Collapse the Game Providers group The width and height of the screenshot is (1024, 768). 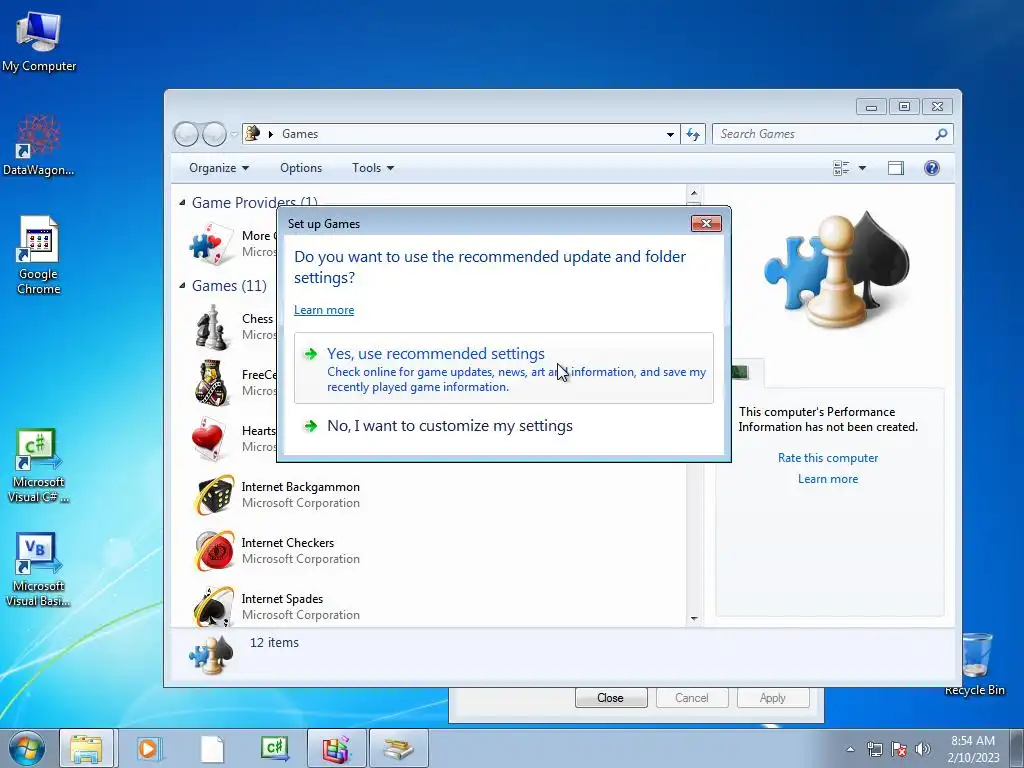[182, 202]
